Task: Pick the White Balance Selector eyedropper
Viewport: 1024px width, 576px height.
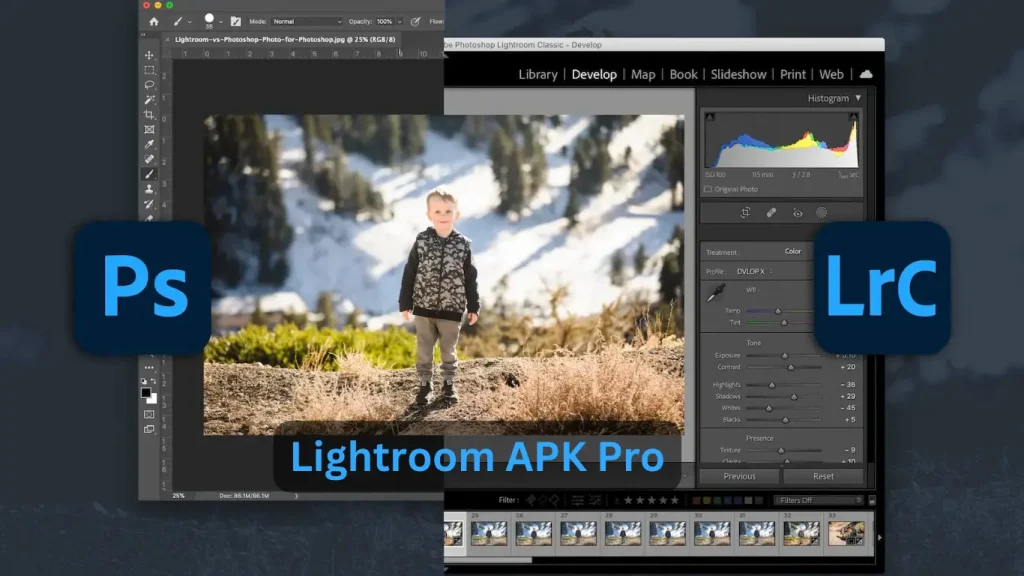Action: pyautogui.click(x=716, y=293)
